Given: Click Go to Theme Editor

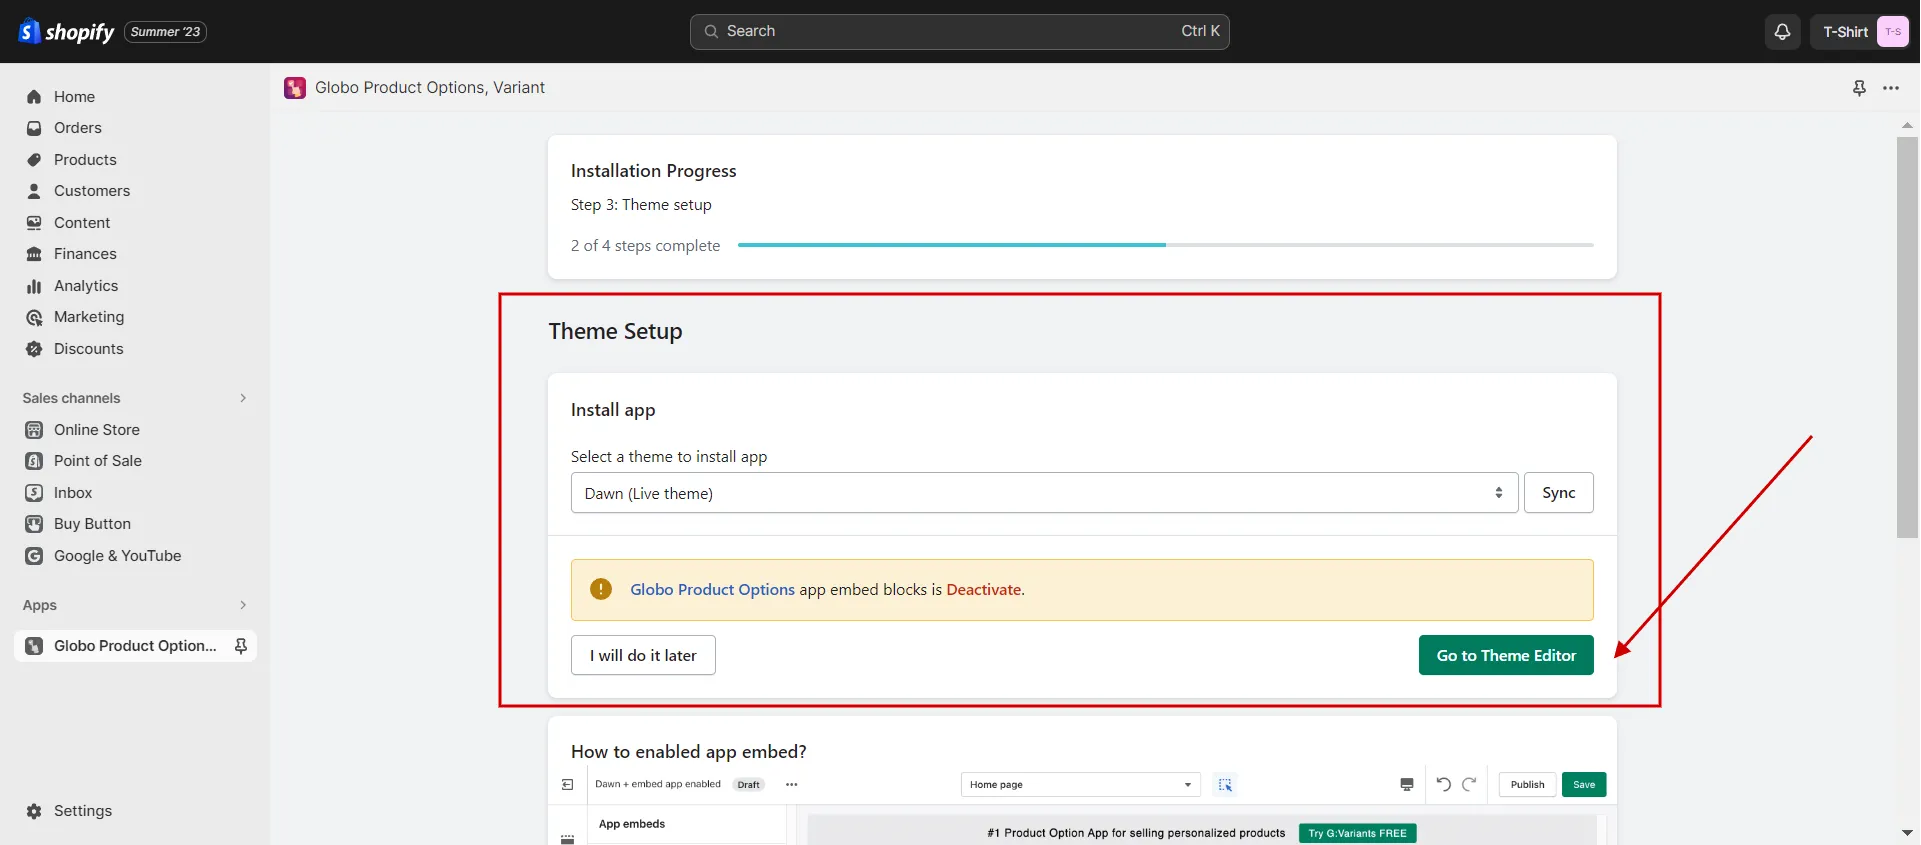Looking at the screenshot, I should point(1506,655).
